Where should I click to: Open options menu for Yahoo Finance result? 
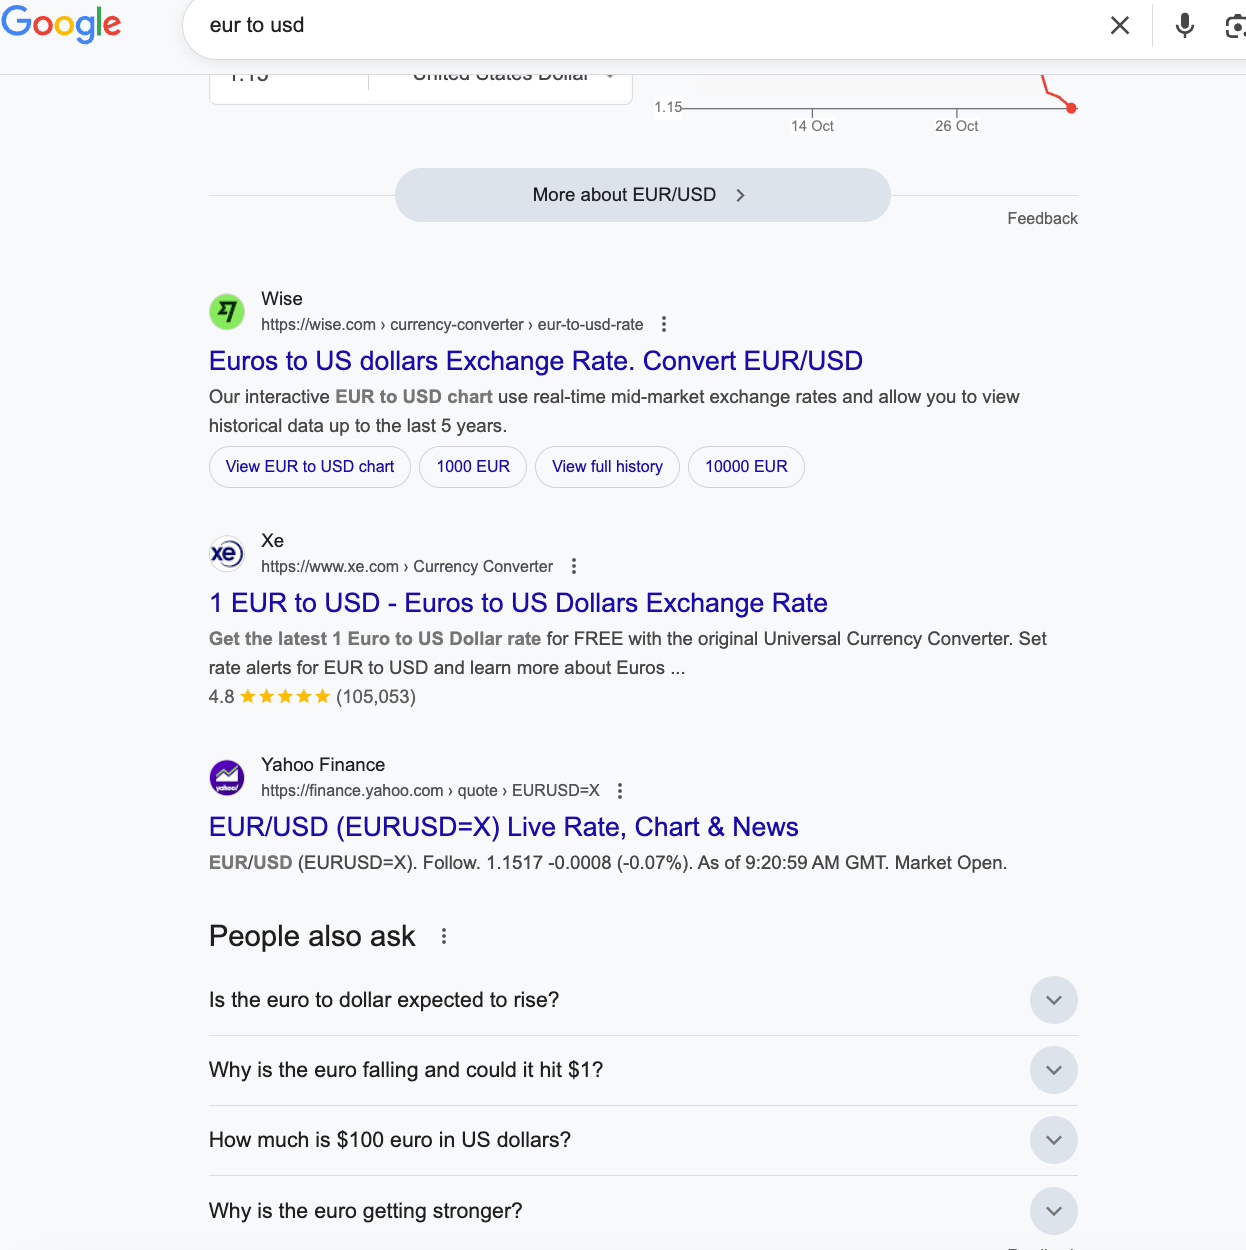click(x=620, y=790)
